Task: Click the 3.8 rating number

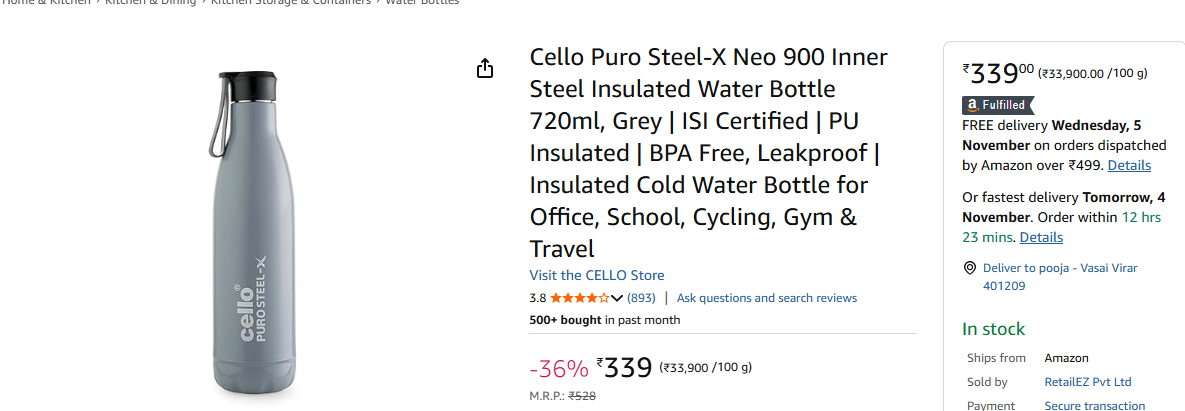Action: pyautogui.click(x=537, y=298)
